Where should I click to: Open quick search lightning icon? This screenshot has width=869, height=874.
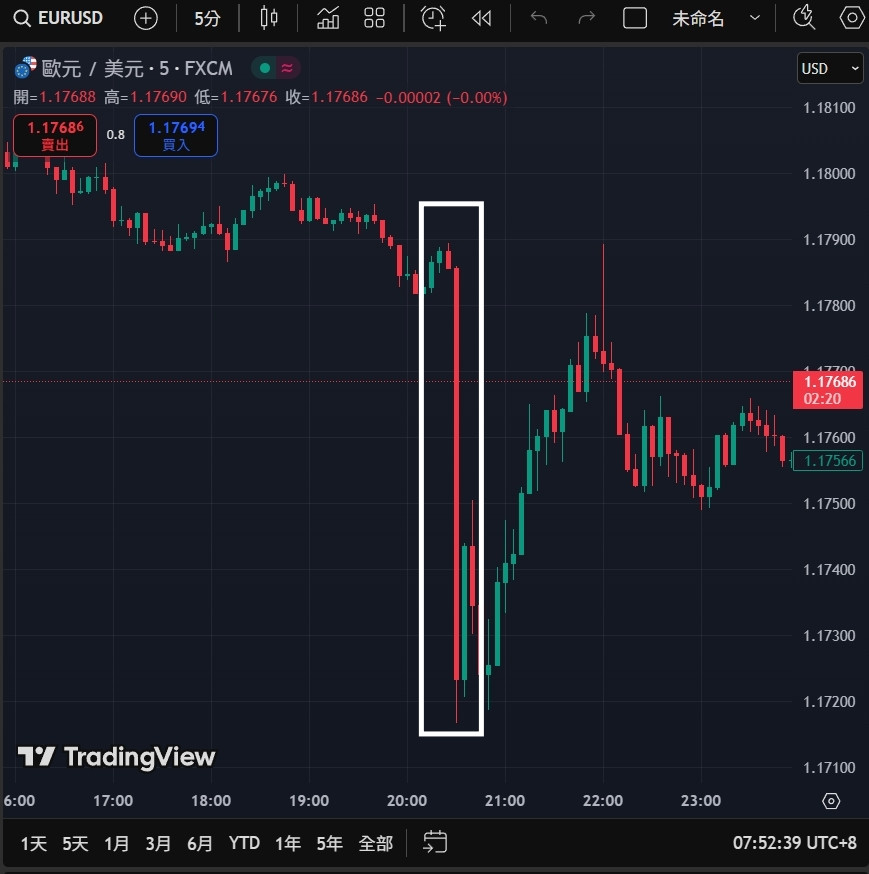[x=804, y=18]
